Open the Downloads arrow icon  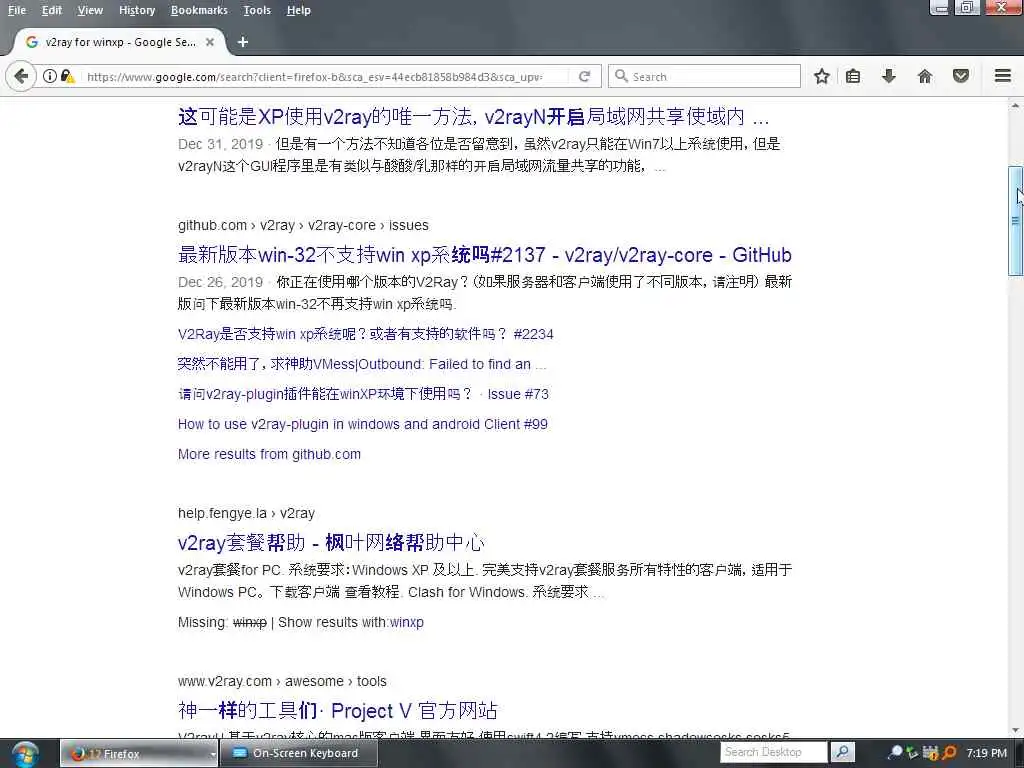click(888, 76)
